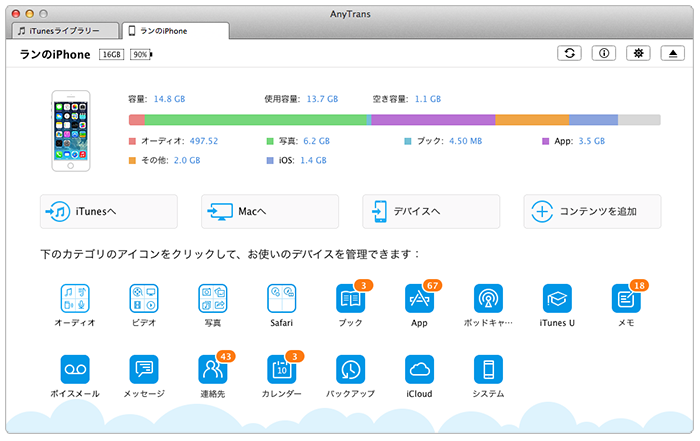Open the Safari category icon
The height and width of the screenshot is (441, 700).
click(281, 298)
